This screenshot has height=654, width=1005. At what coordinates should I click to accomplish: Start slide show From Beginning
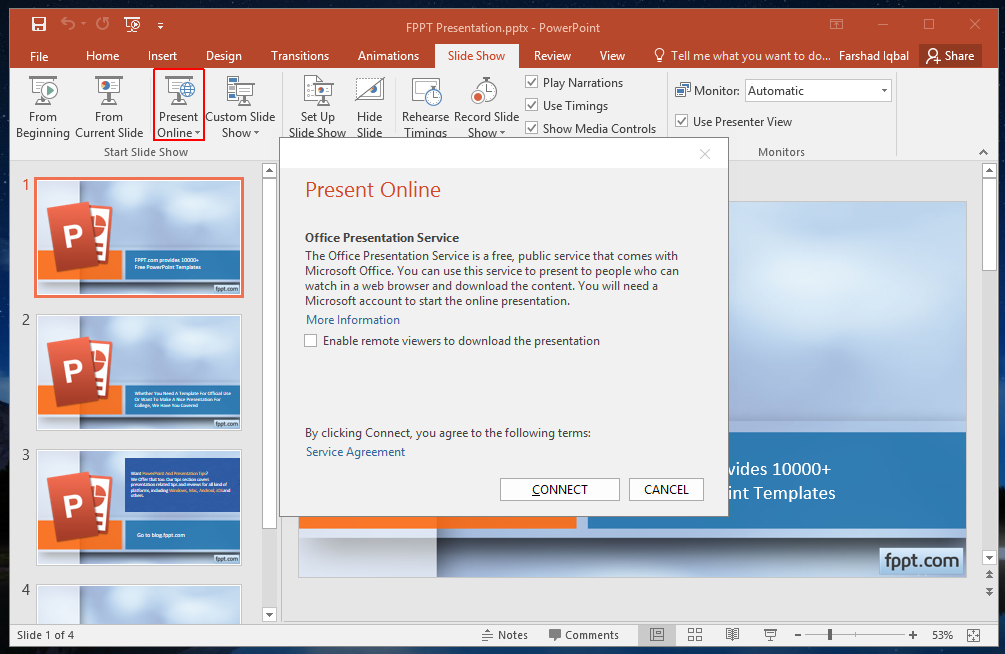(x=43, y=106)
